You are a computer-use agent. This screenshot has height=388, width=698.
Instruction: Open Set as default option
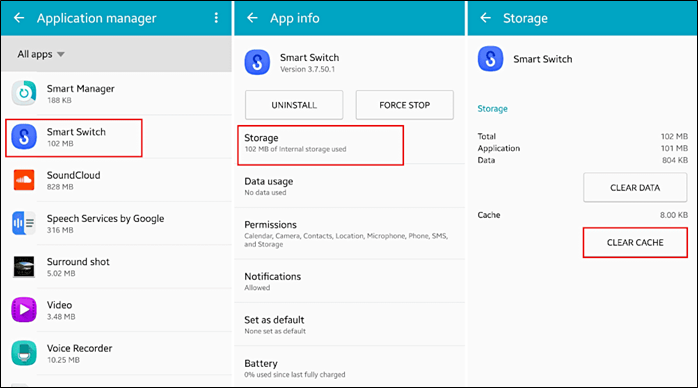pos(349,324)
